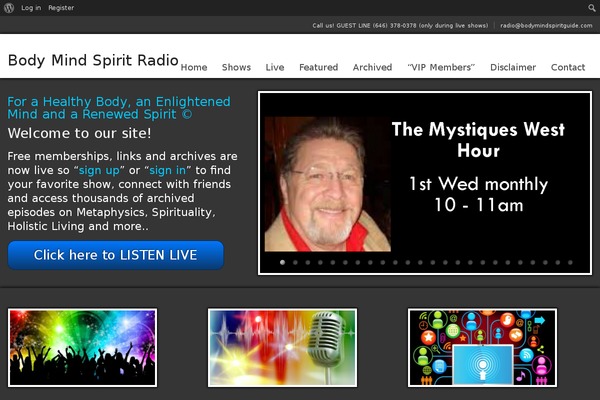Click the photo of the show host

328,184
